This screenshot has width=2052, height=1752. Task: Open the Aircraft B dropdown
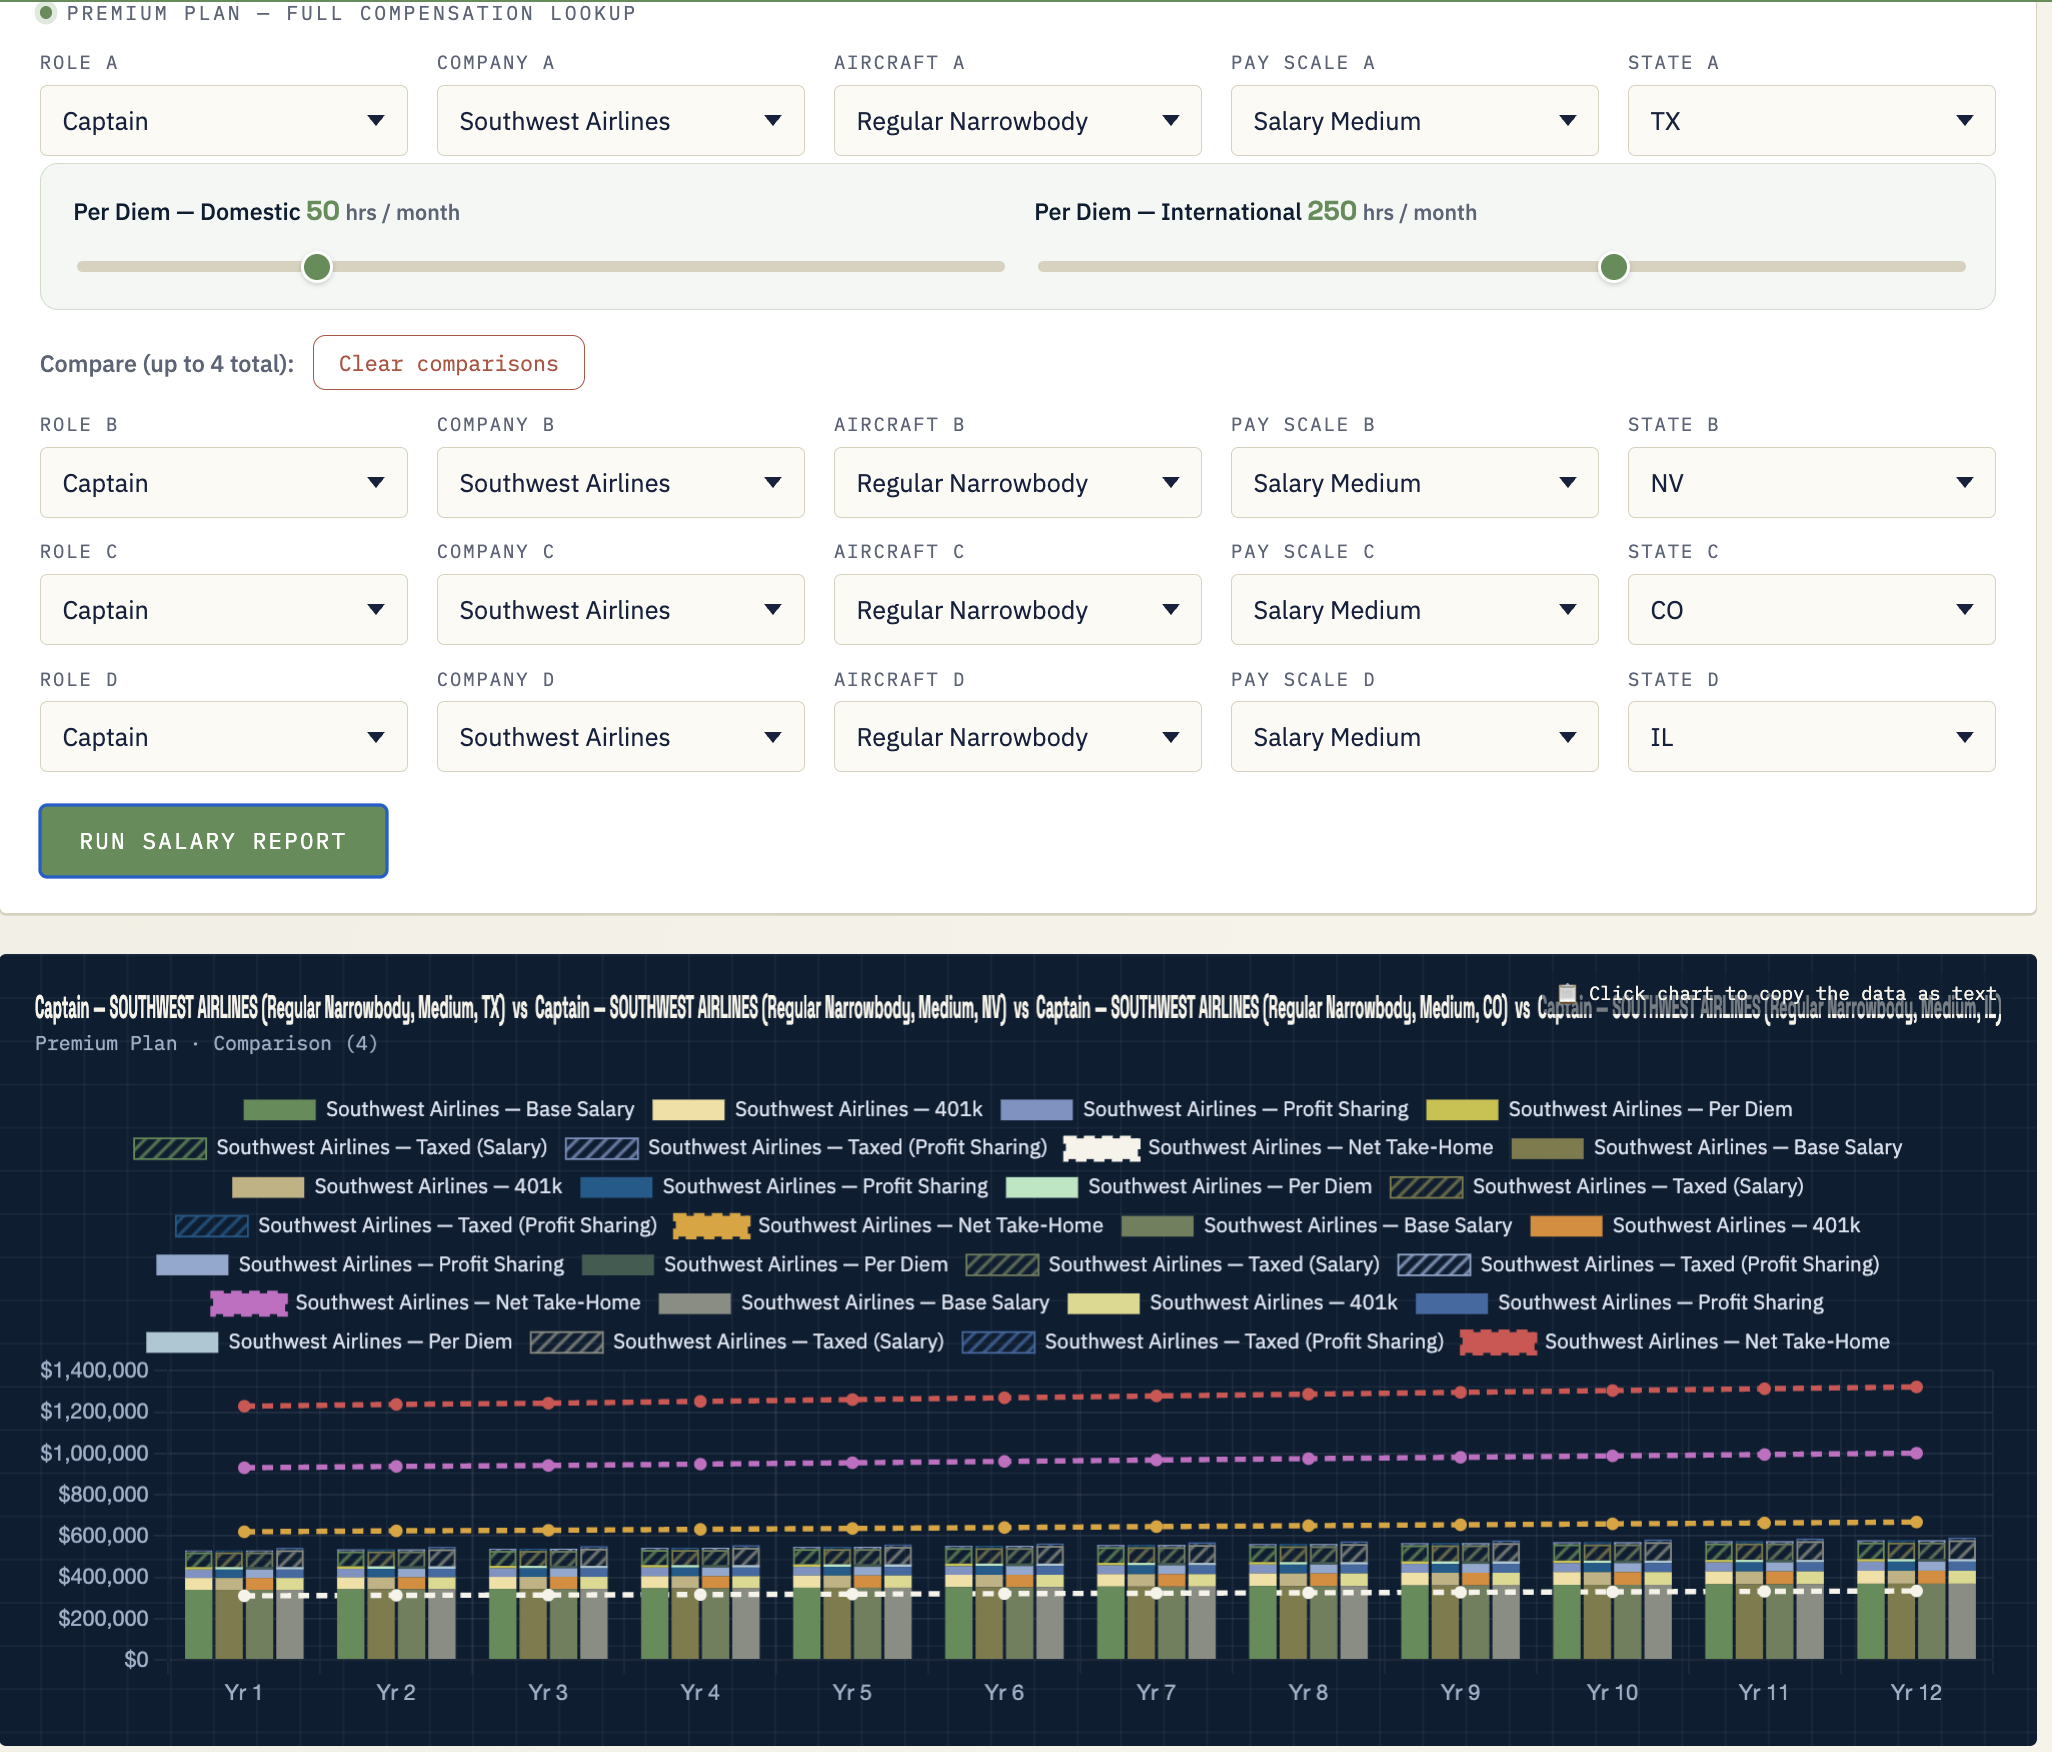tap(1018, 483)
